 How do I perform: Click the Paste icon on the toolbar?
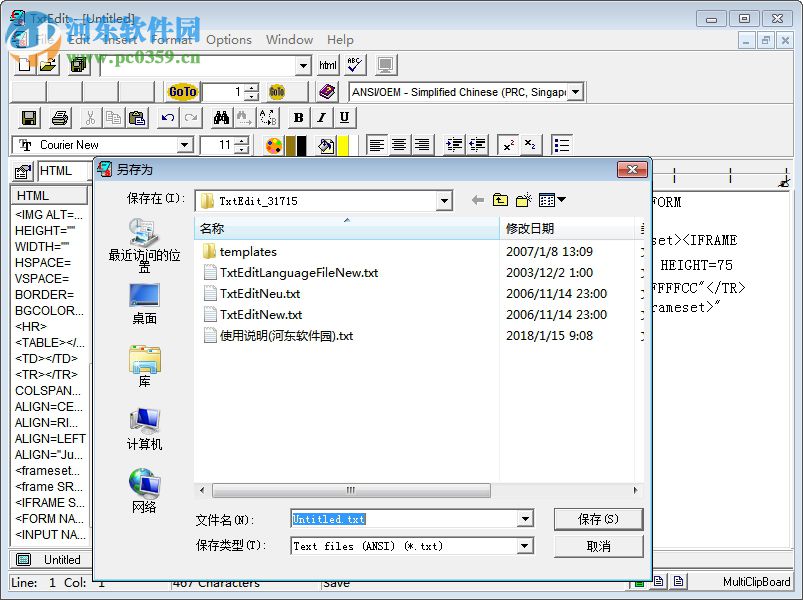pyautogui.click(x=138, y=117)
